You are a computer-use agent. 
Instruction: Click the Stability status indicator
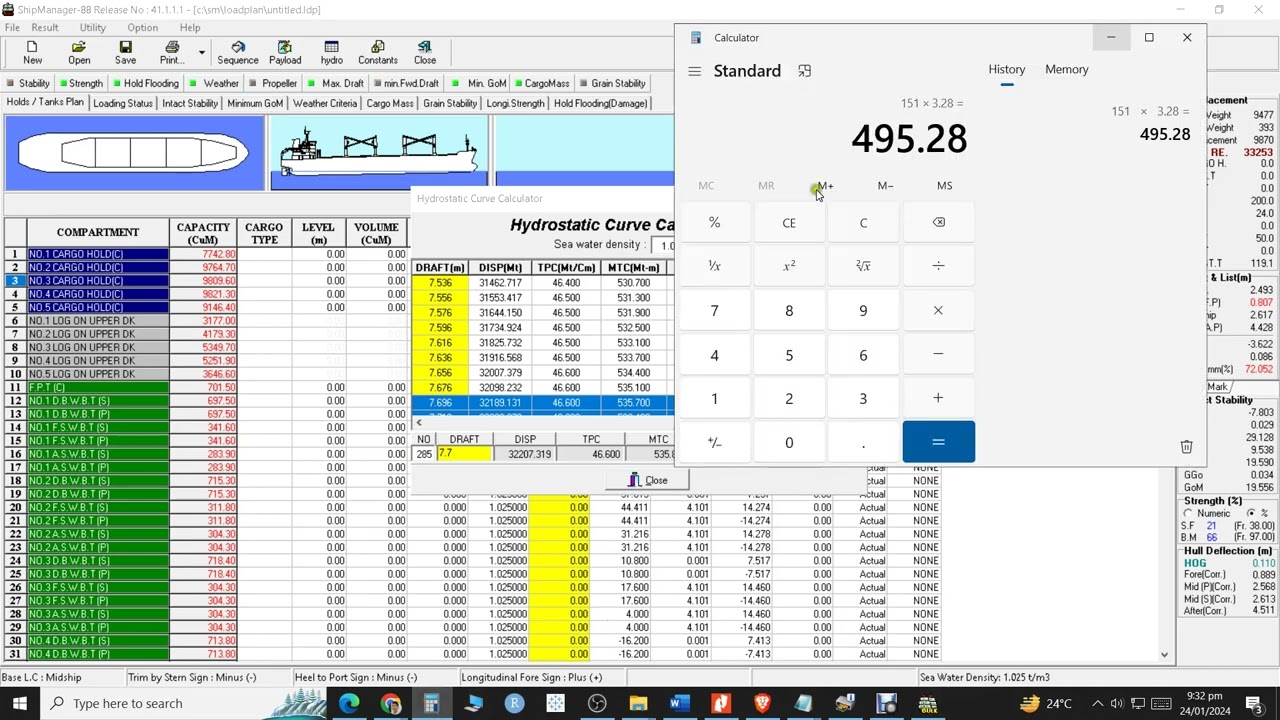[x=28, y=83]
